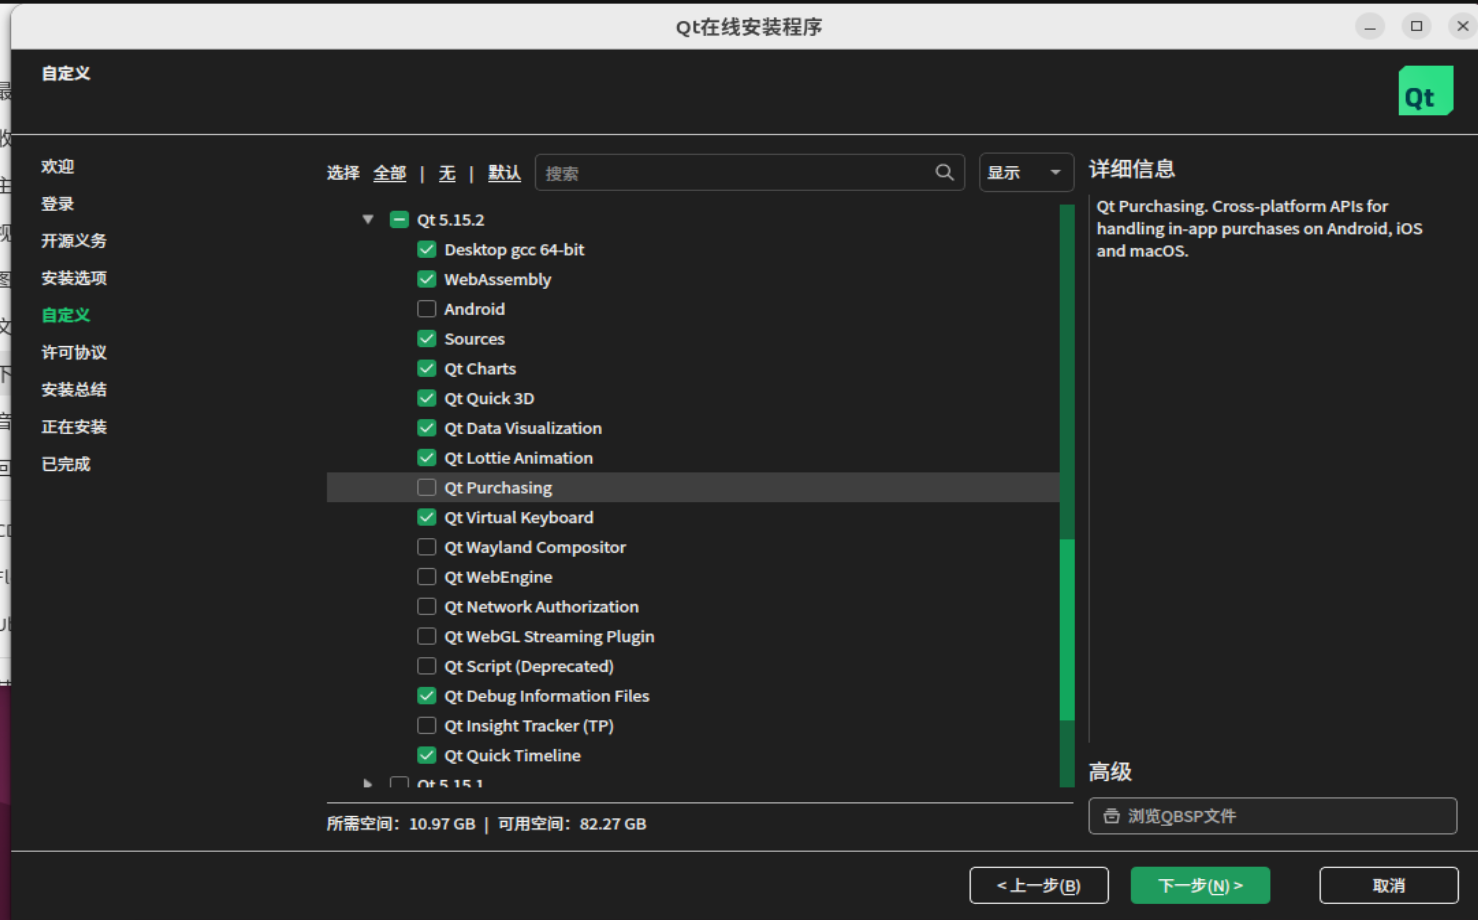Enable the Qt WebEngine checkbox
1478x920 pixels.
(426, 576)
